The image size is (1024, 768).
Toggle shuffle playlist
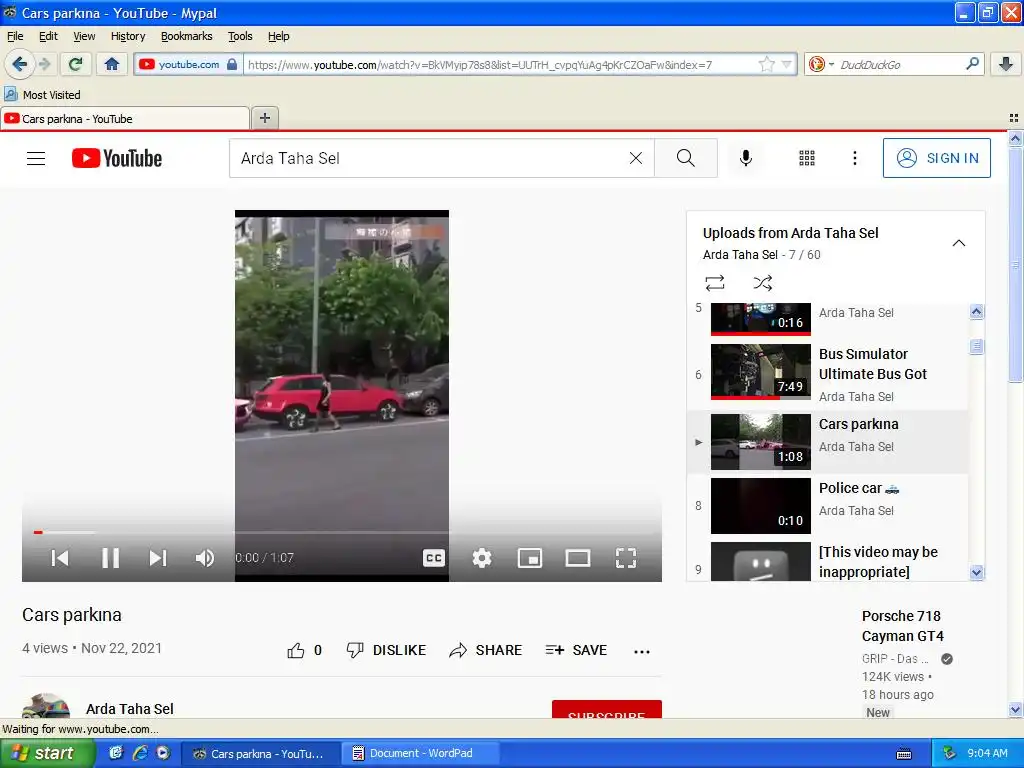click(x=763, y=283)
